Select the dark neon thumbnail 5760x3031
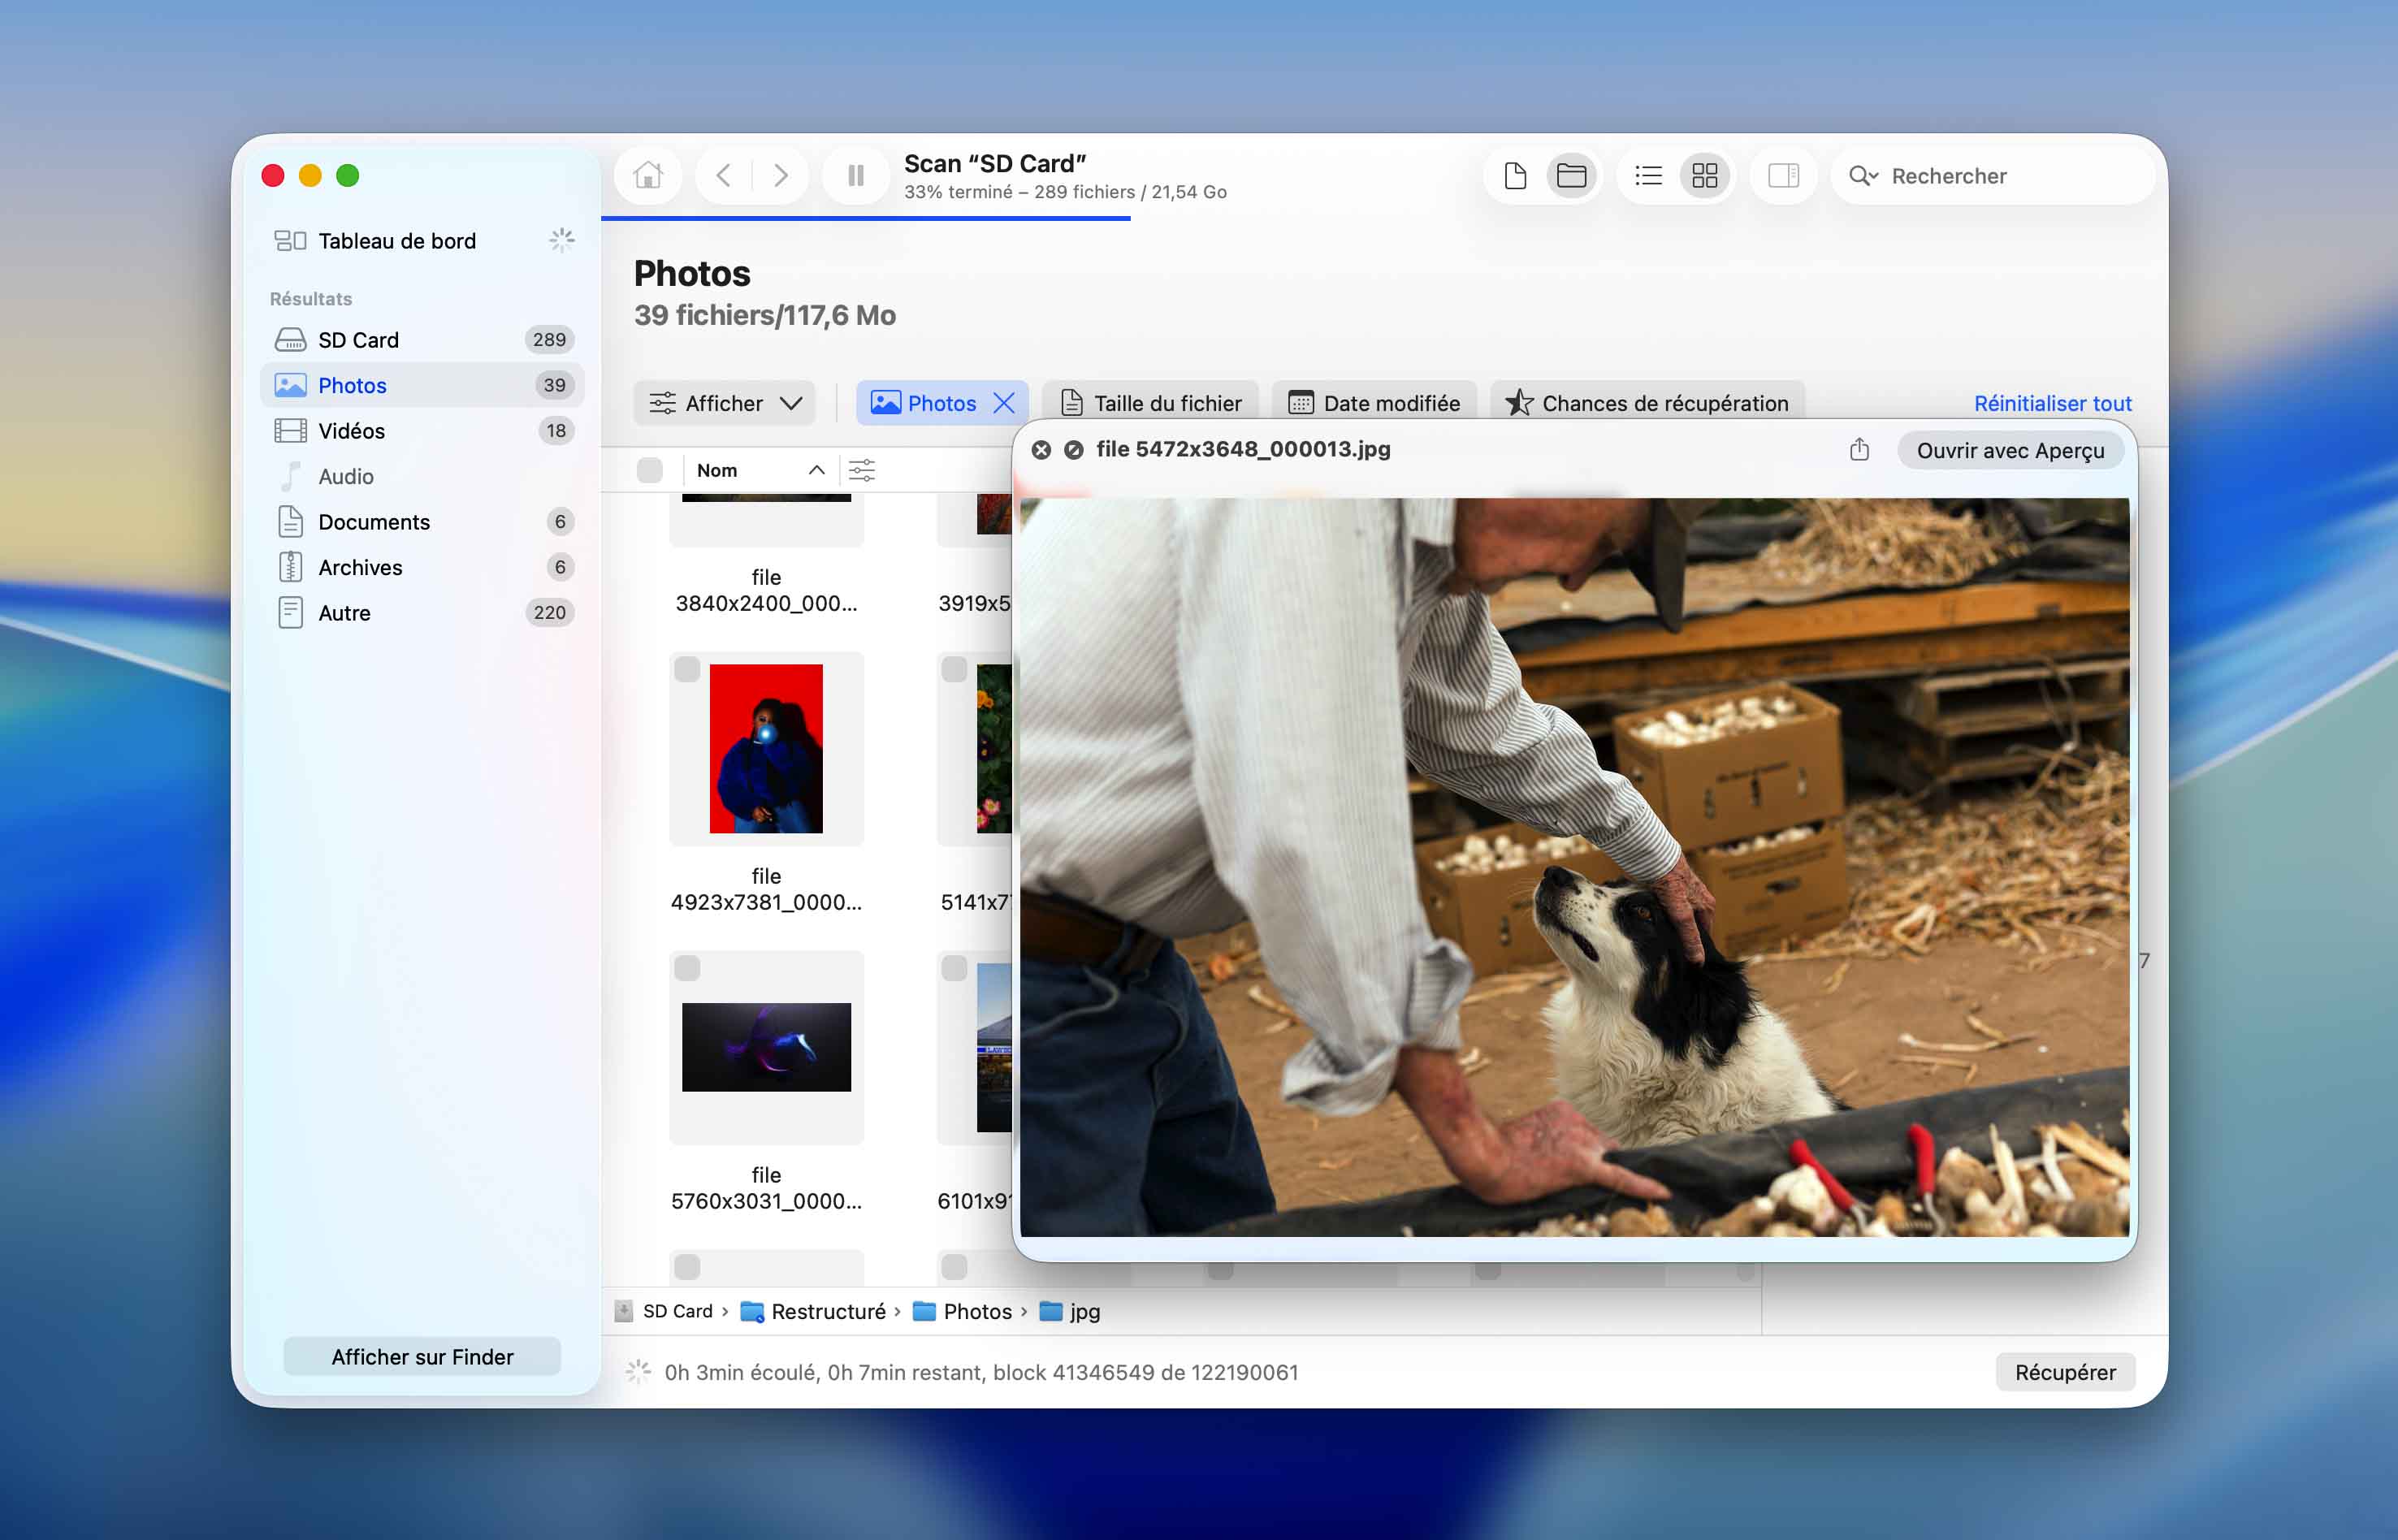 (x=766, y=1047)
